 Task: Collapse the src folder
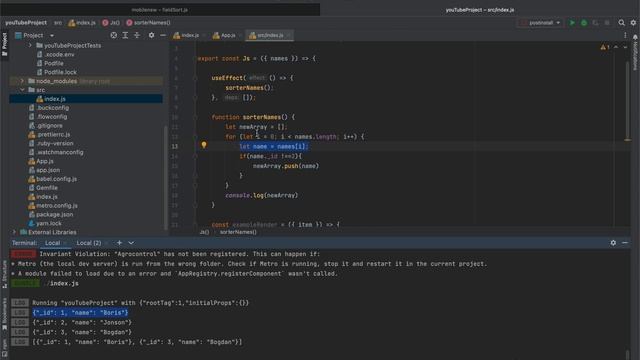[22, 90]
